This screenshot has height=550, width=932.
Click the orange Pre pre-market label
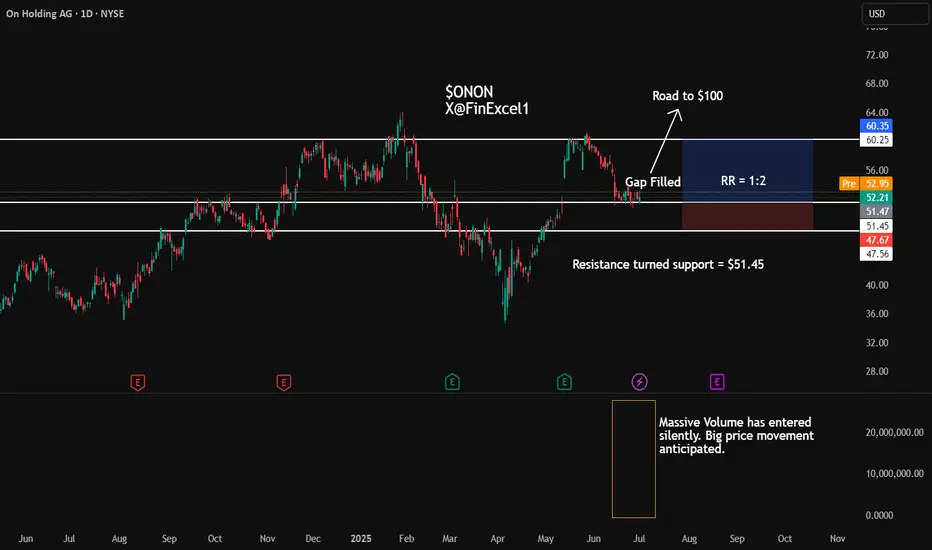pyautogui.click(x=849, y=184)
